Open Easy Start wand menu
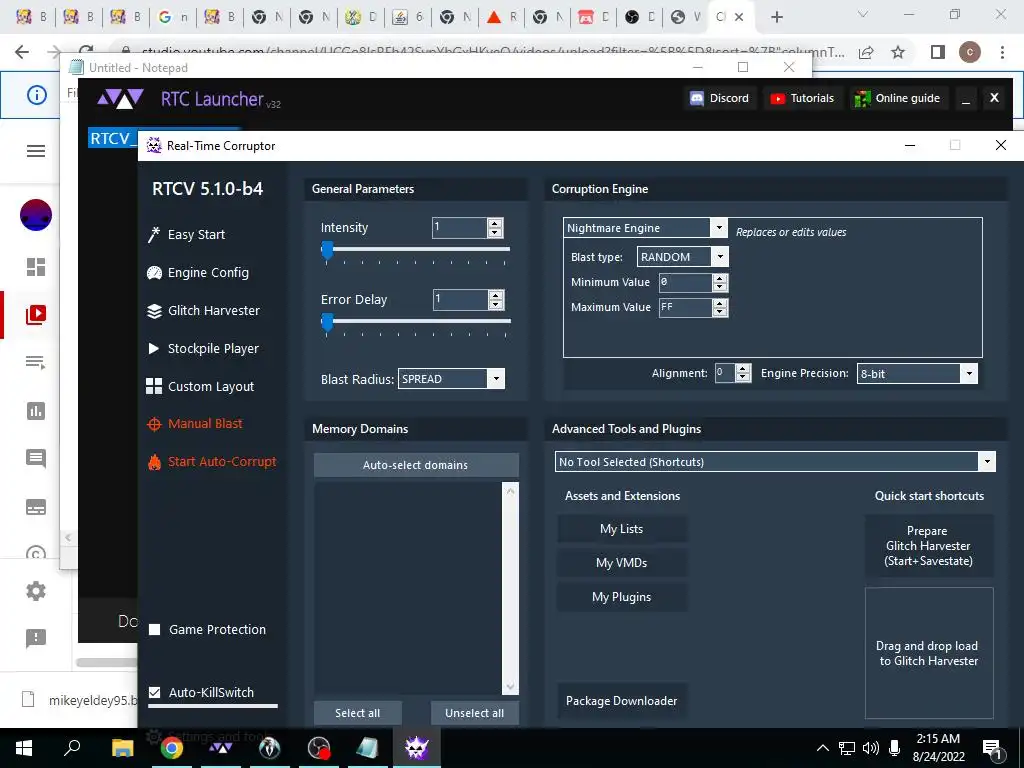Image resolution: width=1024 pixels, height=768 pixels. (x=186, y=234)
